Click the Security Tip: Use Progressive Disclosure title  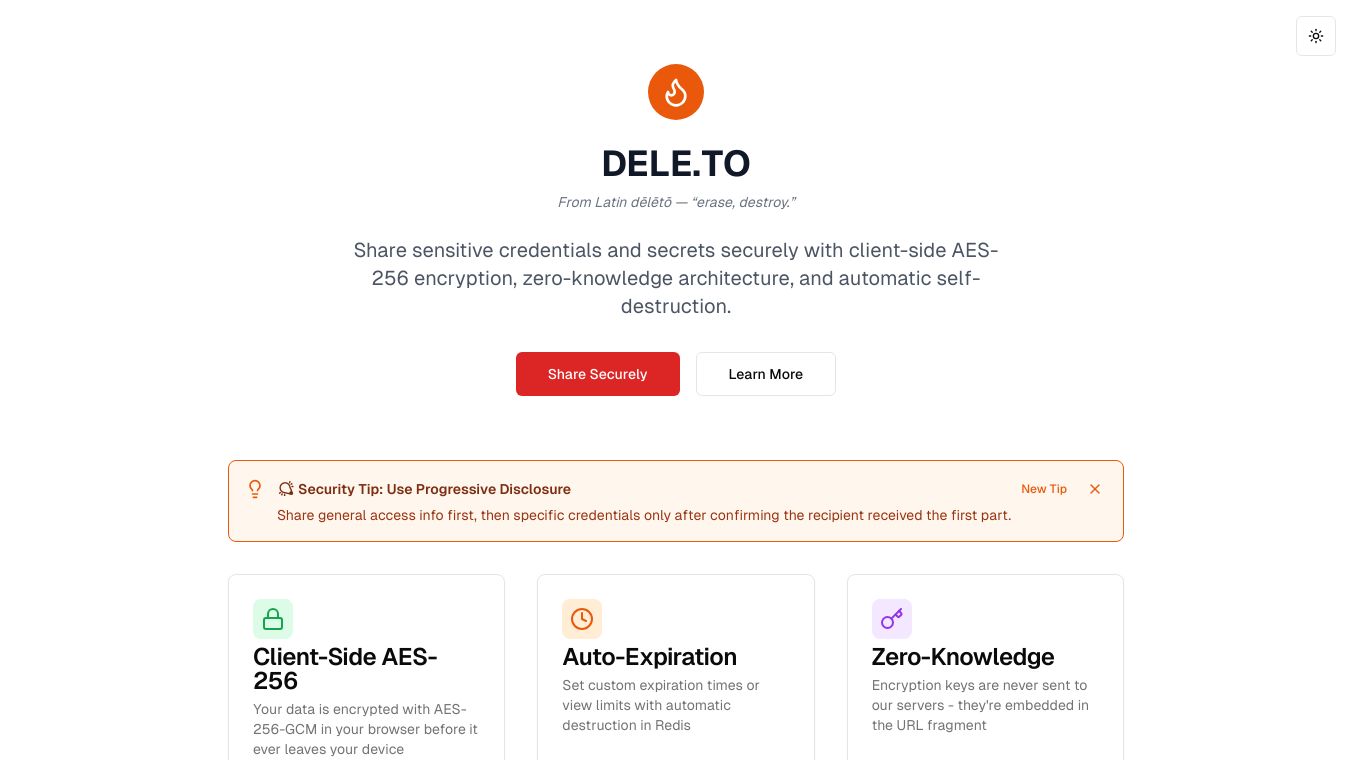434,489
